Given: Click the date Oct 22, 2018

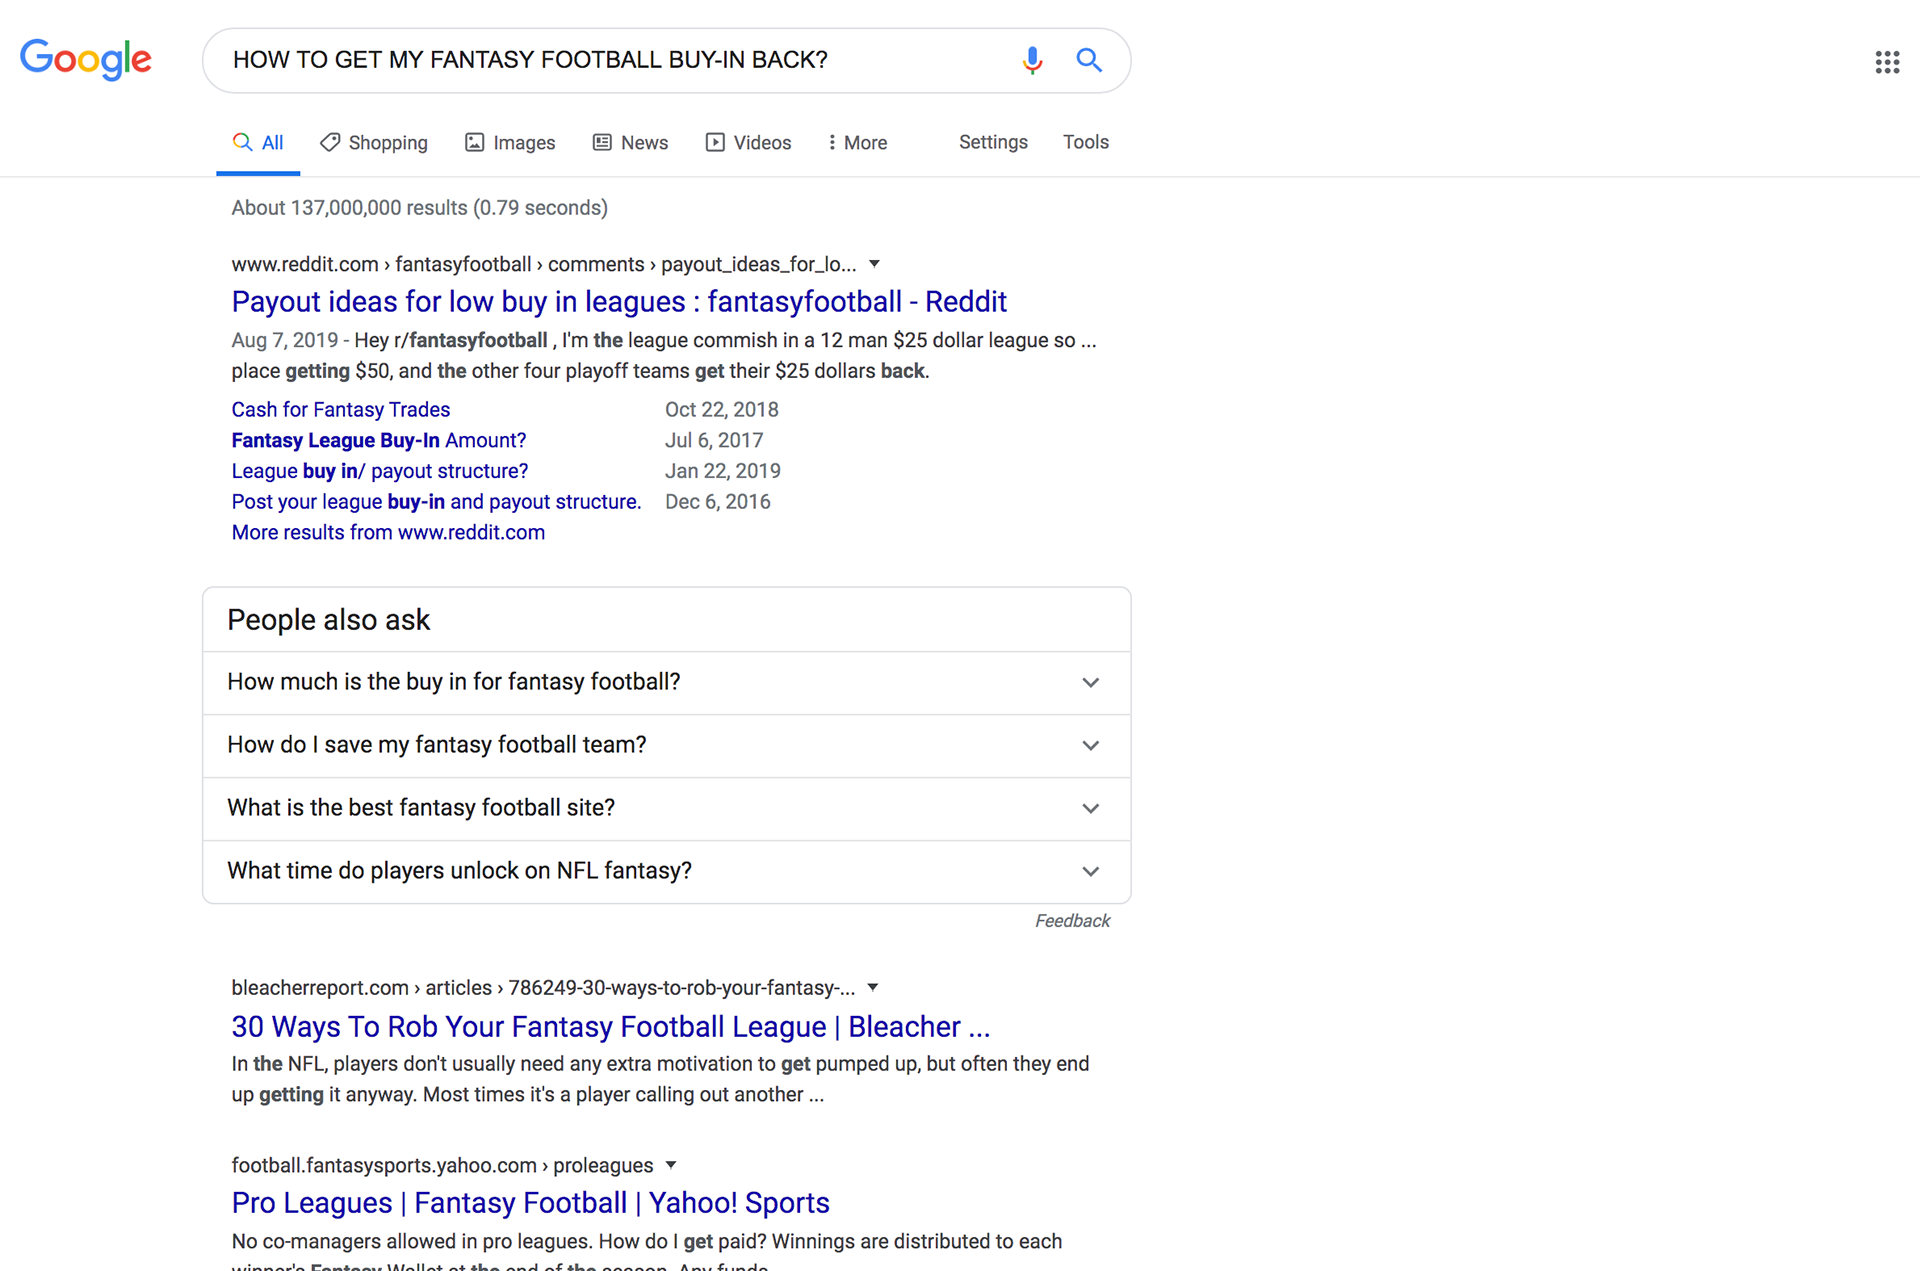Looking at the screenshot, I should point(722,409).
